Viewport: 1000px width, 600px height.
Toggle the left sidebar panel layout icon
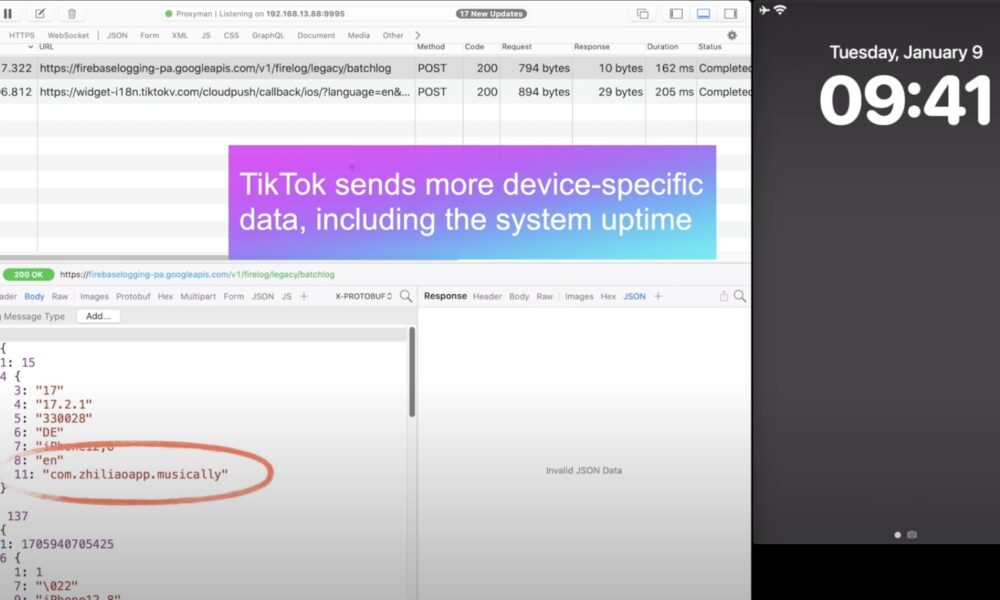(676, 13)
